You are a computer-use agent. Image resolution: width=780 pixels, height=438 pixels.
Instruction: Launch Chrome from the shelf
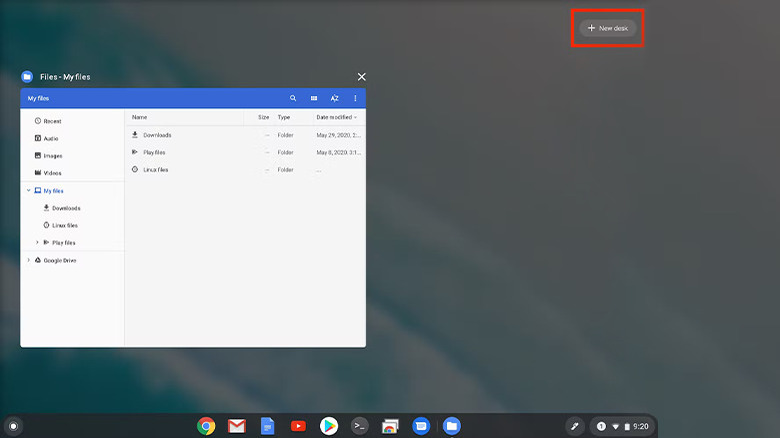(206, 426)
